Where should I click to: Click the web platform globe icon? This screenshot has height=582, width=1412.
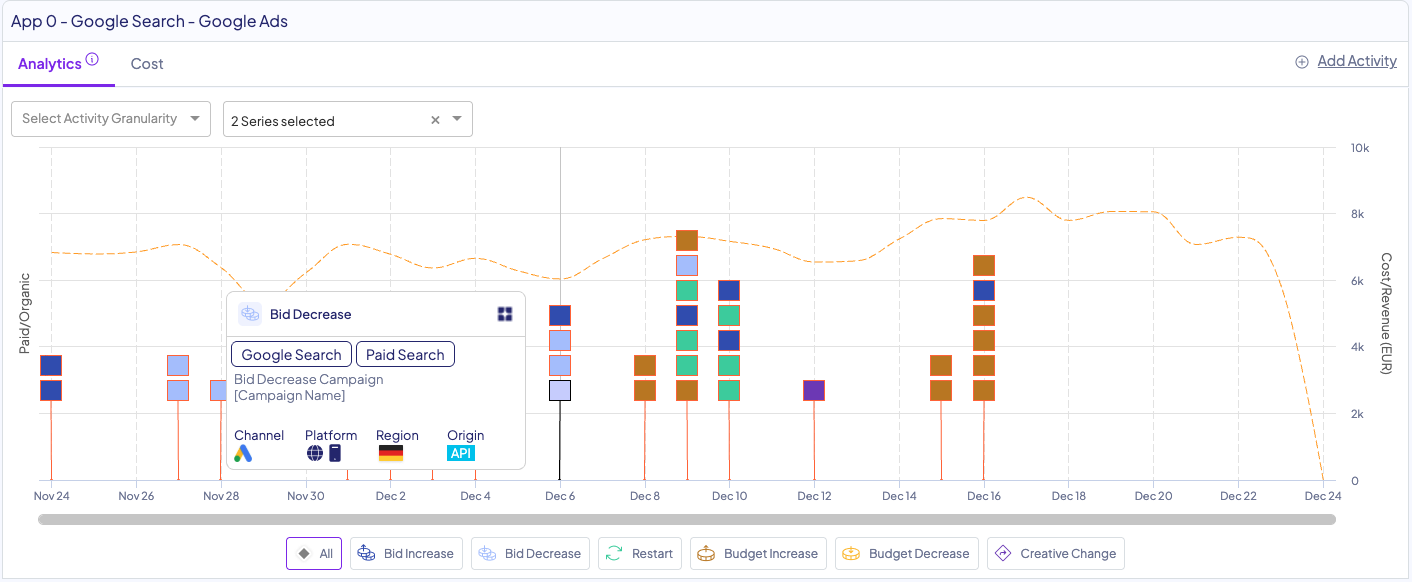tap(315, 454)
